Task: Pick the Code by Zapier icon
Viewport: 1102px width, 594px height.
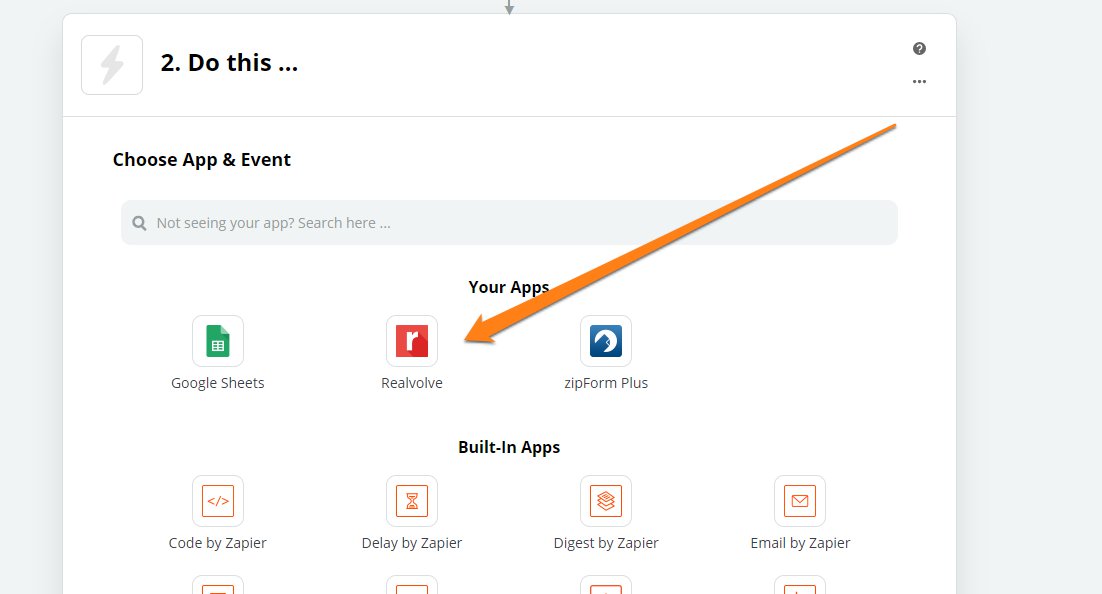Action: tap(218, 501)
